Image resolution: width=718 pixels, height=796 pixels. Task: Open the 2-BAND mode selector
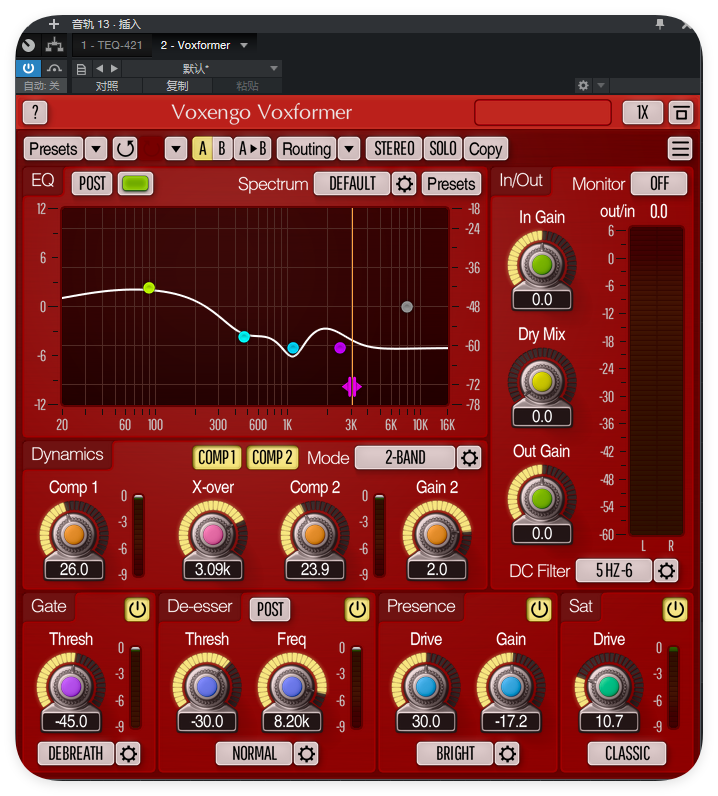[x=405, y=458]
